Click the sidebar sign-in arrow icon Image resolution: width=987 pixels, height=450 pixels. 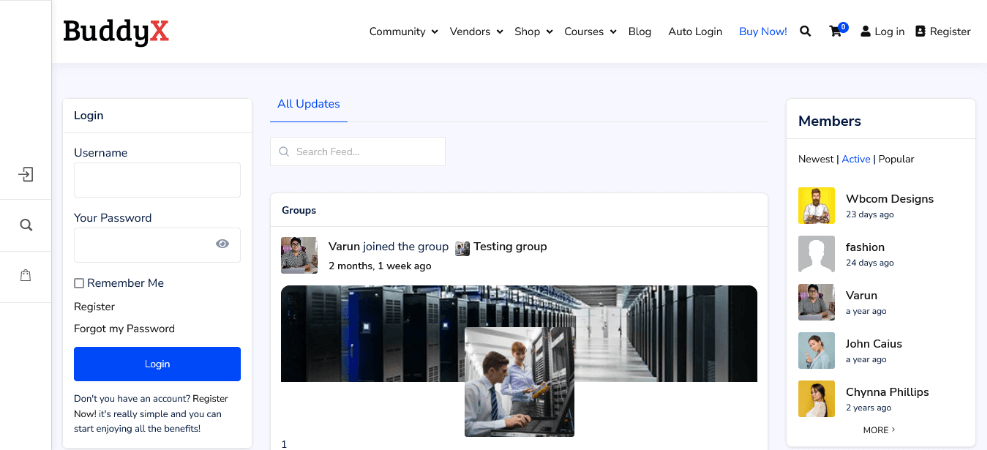(x=26, y=174)
